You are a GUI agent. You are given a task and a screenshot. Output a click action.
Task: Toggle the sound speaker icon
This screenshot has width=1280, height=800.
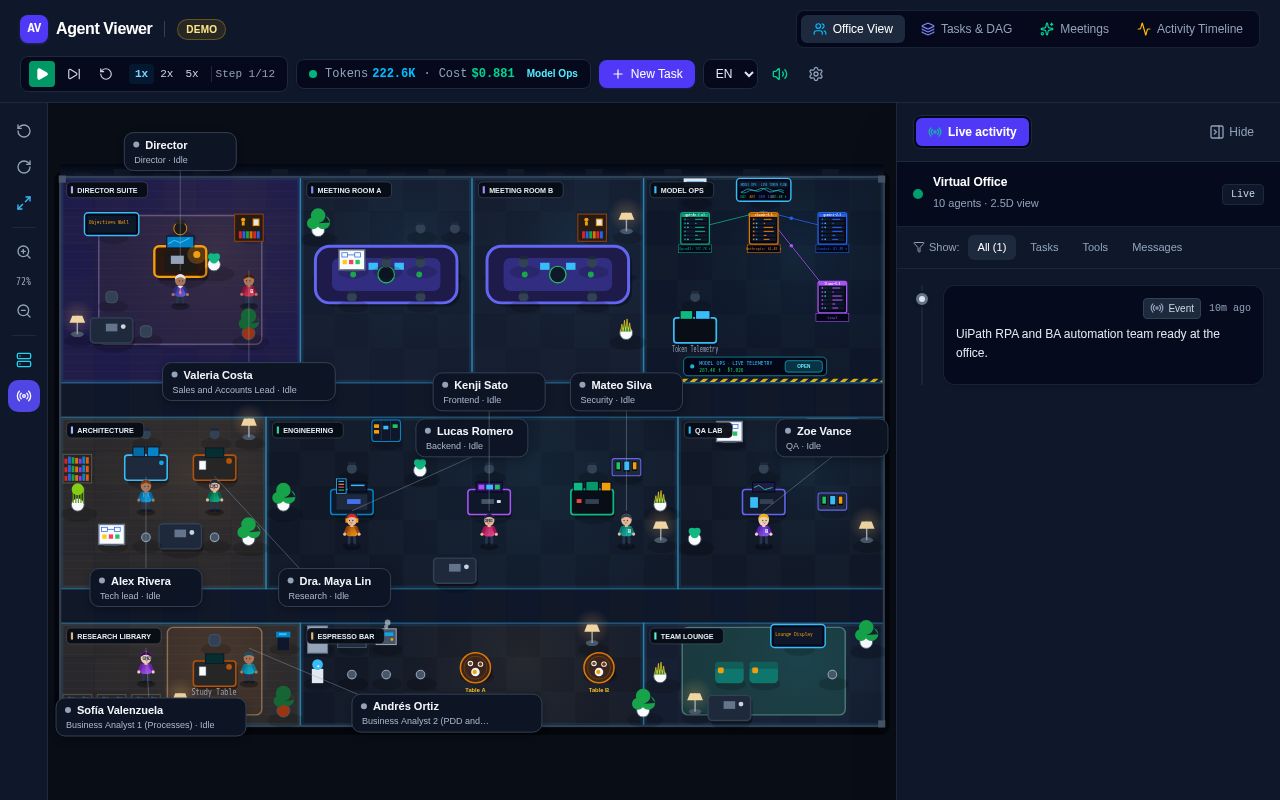[x=780, y=74]
